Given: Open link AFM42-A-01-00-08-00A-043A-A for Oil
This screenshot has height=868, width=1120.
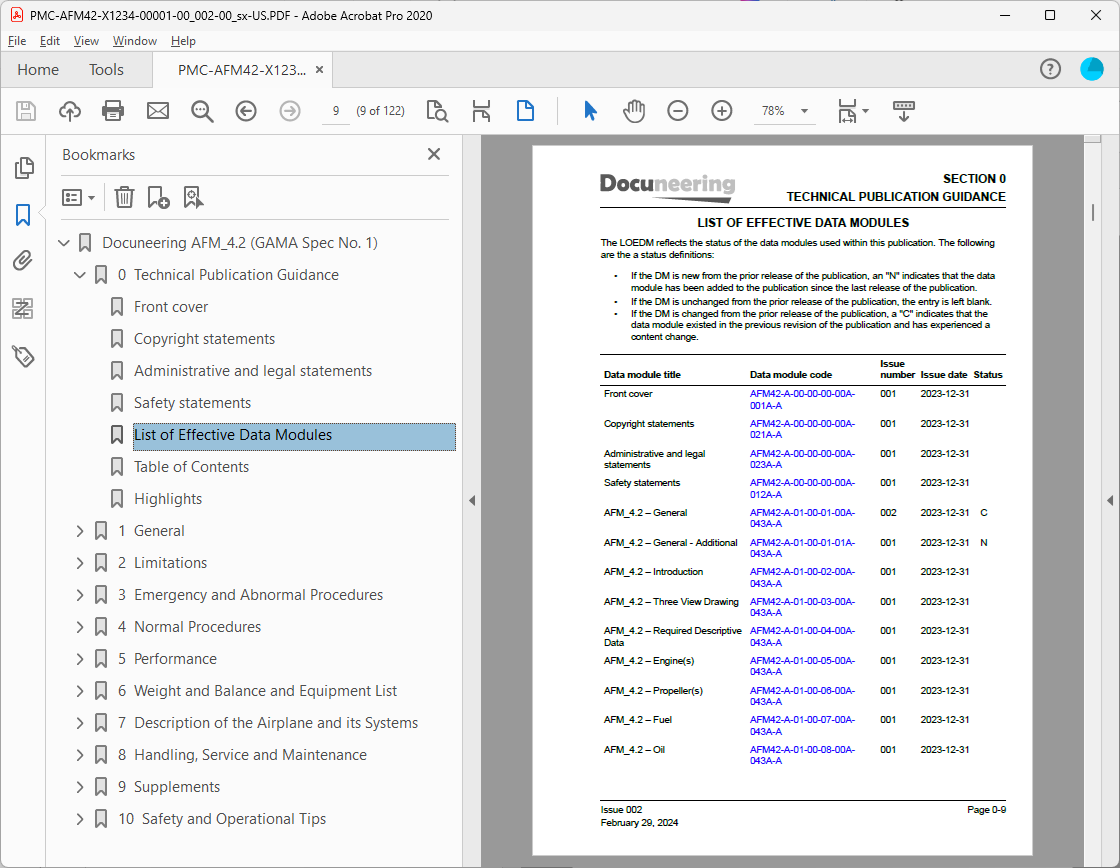Looking at the screenshot, I should (801, 755).
